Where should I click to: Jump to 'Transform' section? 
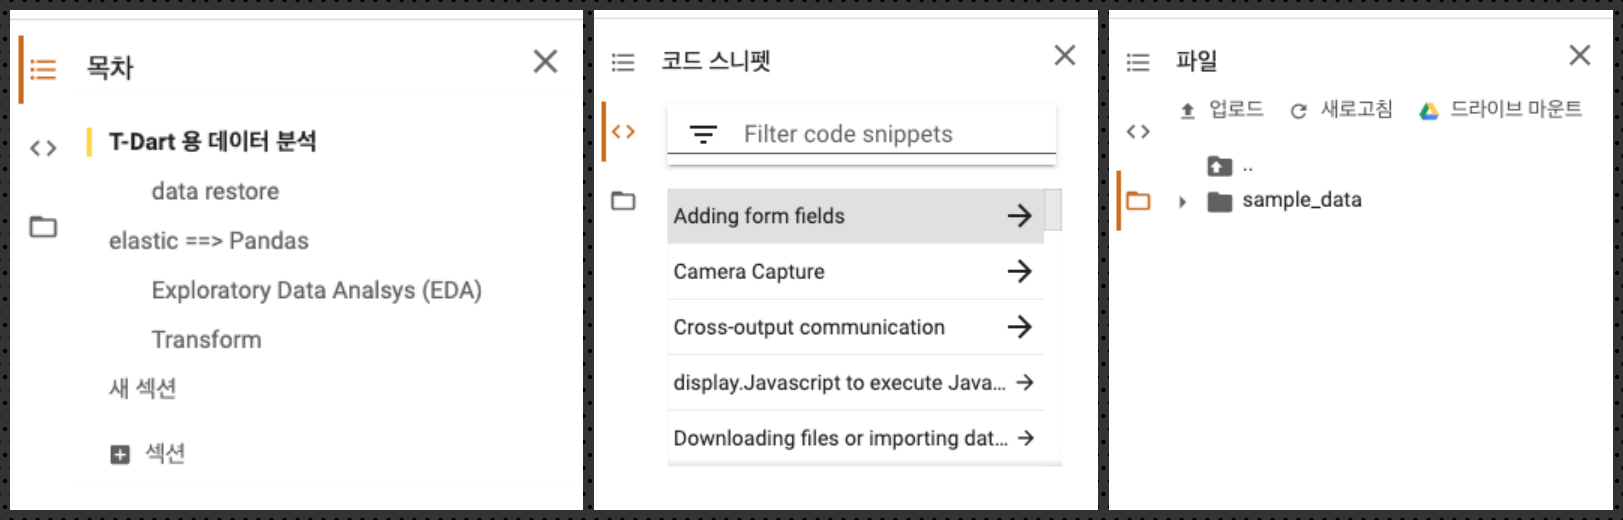tap(206, 340)
